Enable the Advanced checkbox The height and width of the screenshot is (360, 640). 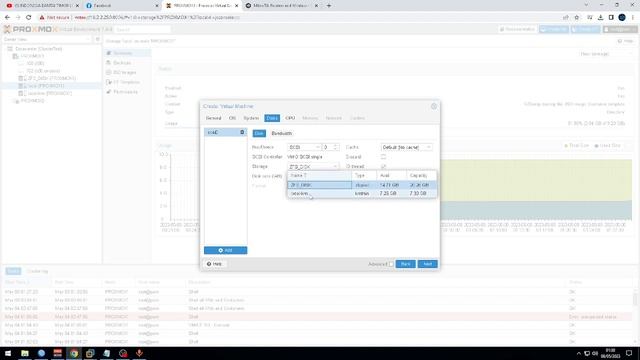pyautogui.click(x=391, y=264)
